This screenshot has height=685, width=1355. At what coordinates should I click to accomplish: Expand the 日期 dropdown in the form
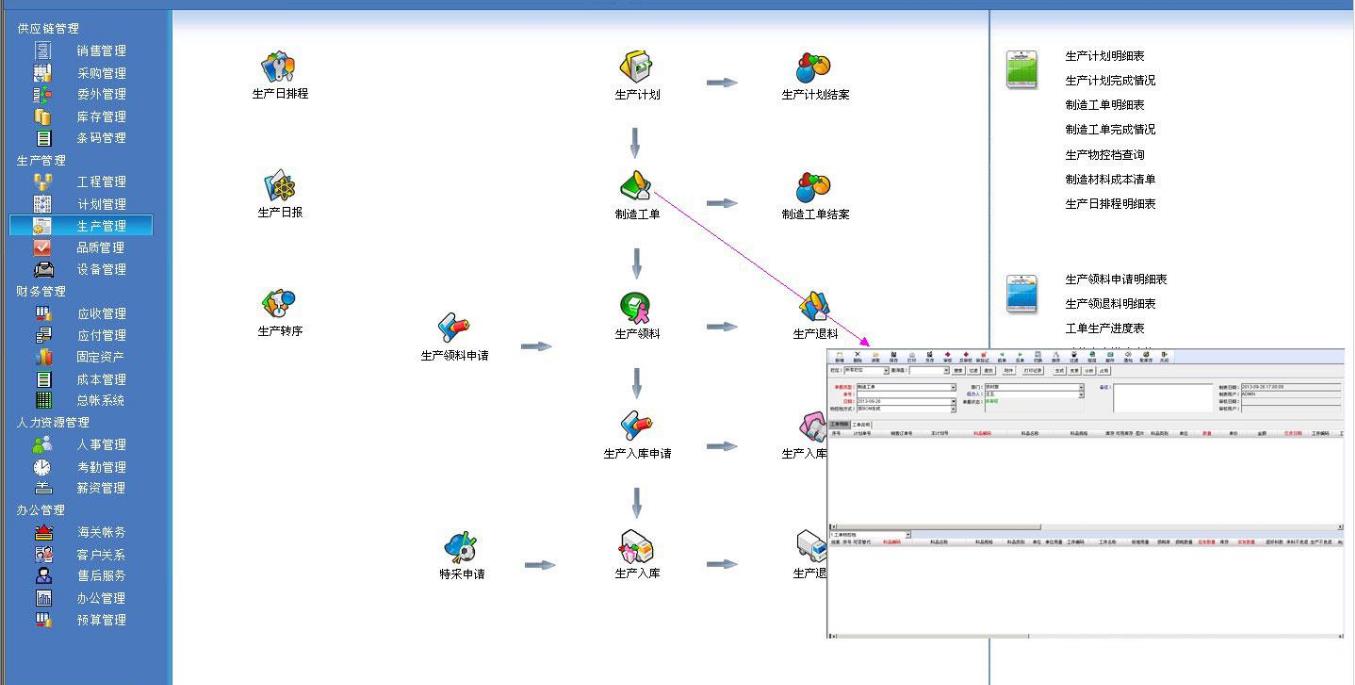(x=953, y=402)
